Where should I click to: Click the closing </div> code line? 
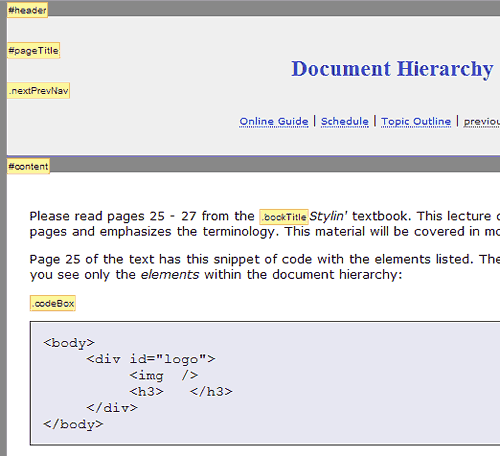pyautogui.click(x=112, y=408)
